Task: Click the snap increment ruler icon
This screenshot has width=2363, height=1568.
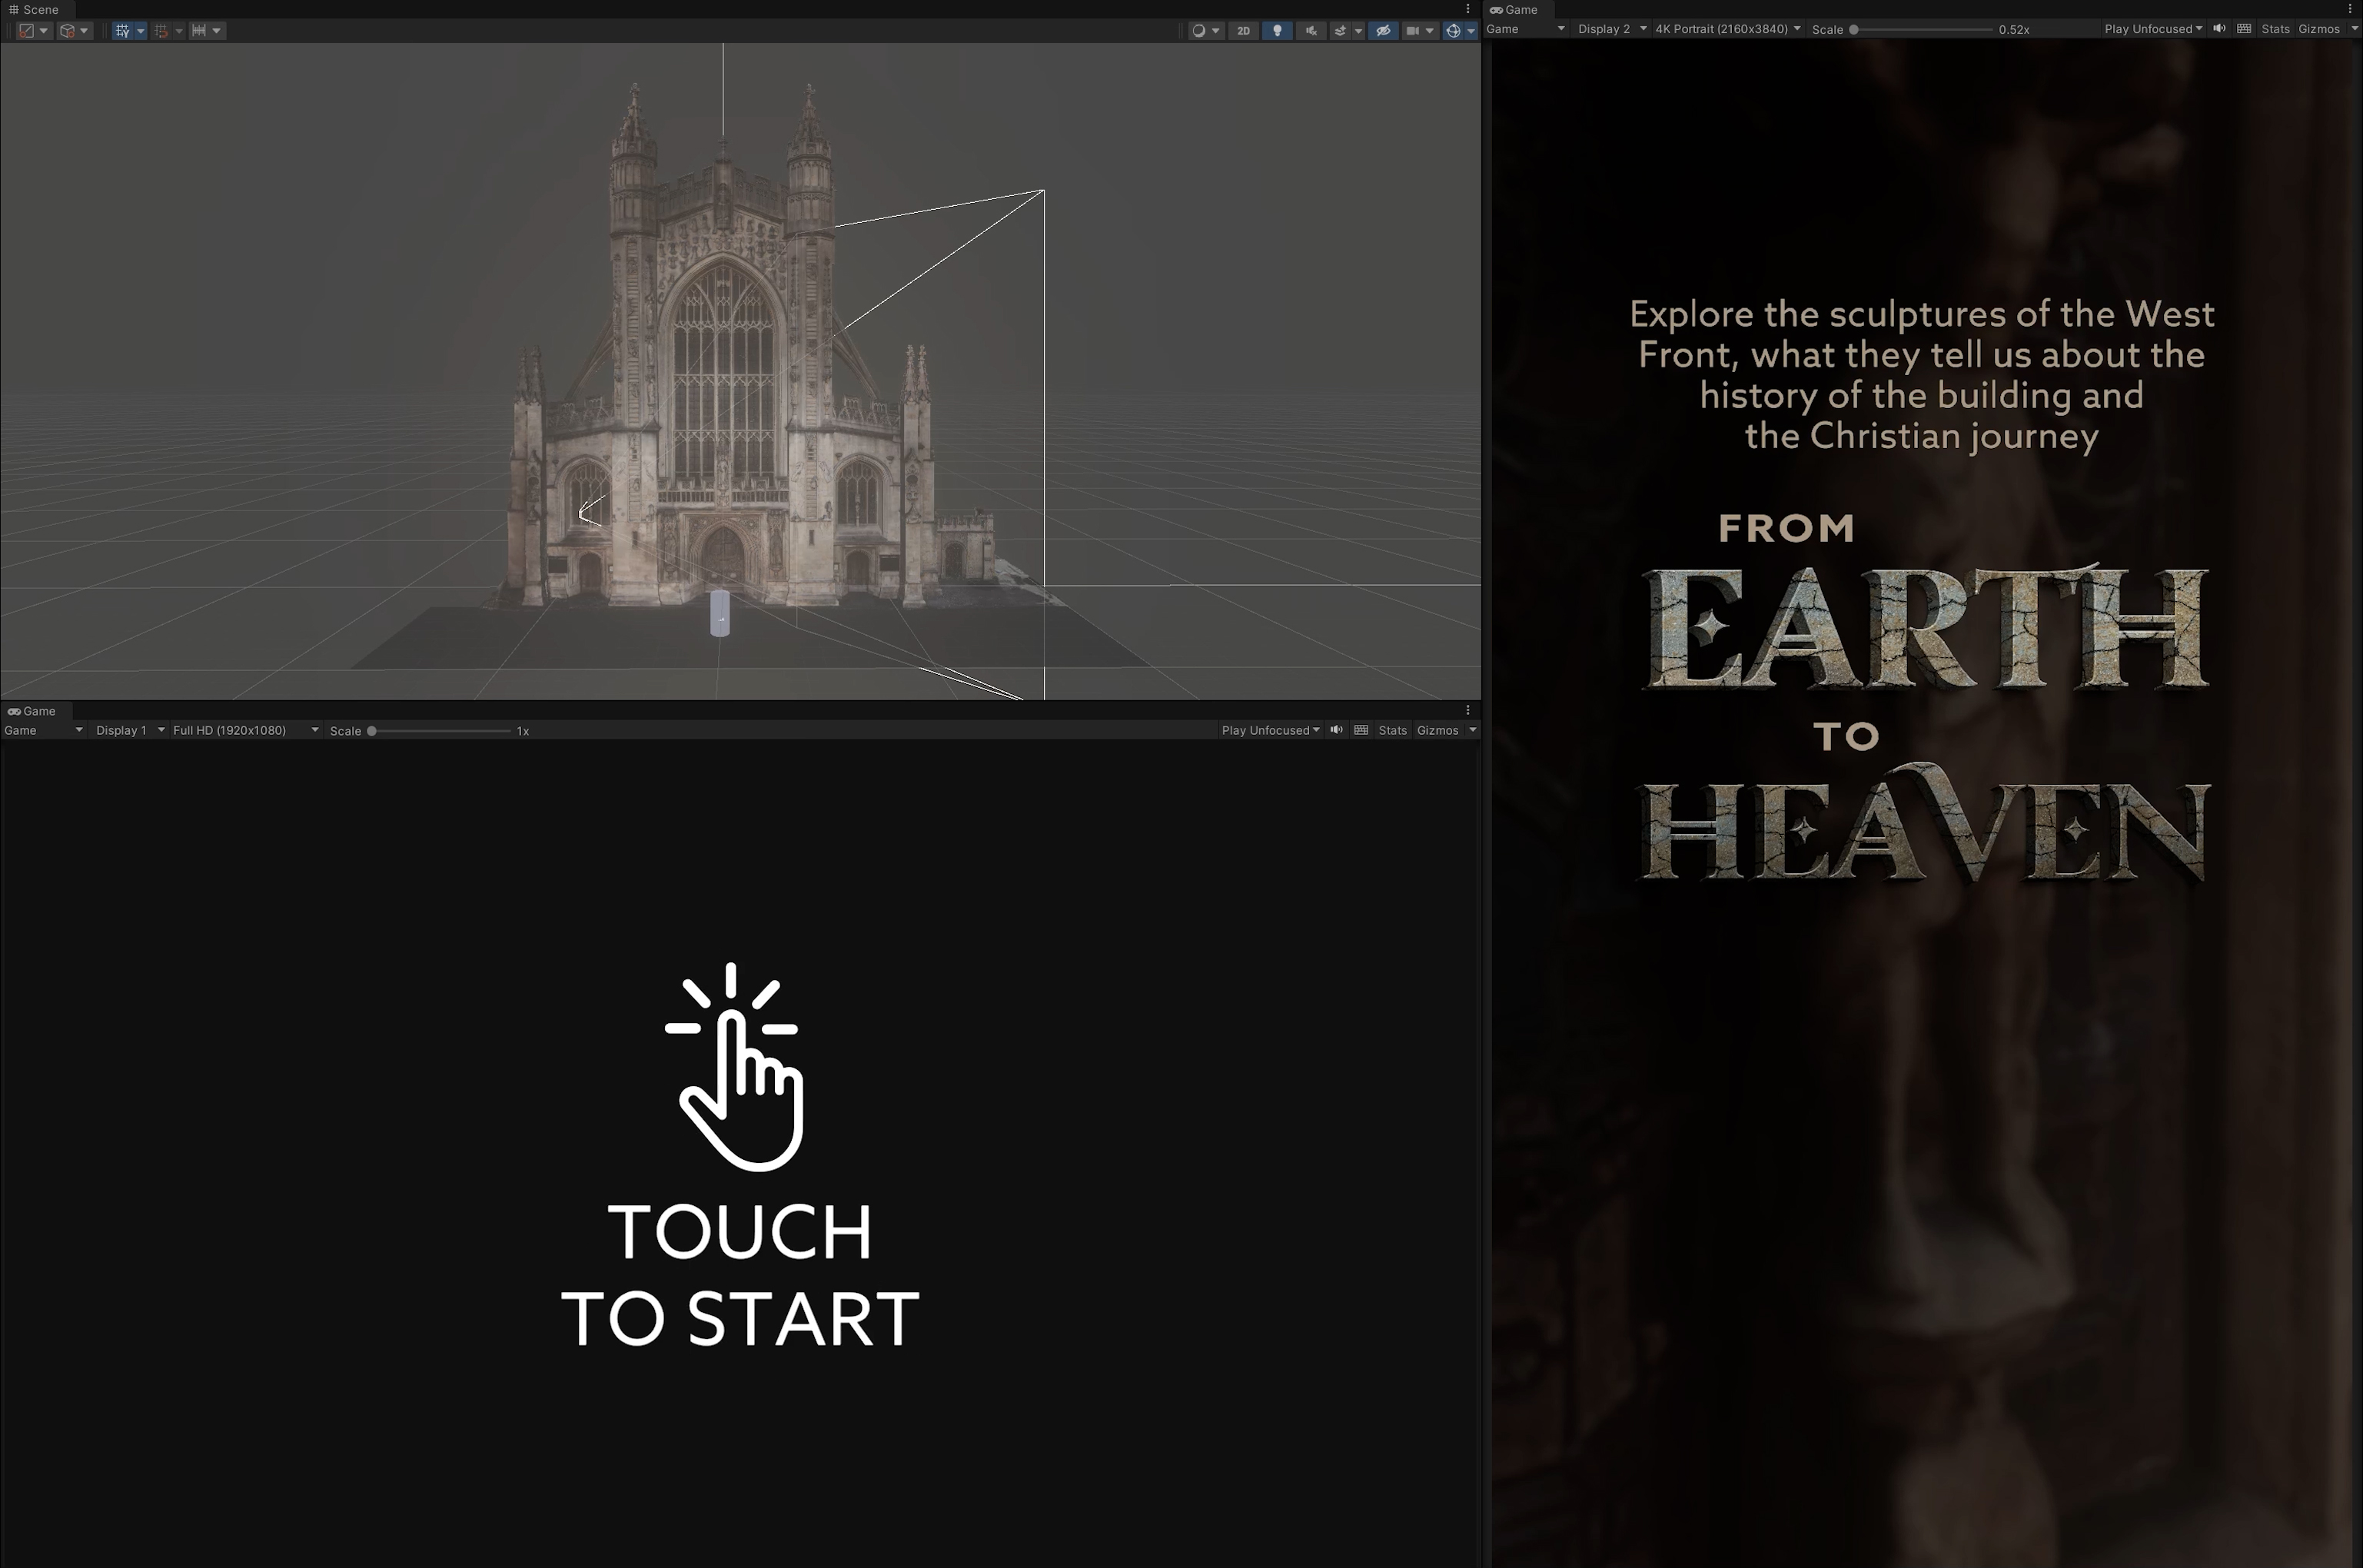Action: coord(199,31)
